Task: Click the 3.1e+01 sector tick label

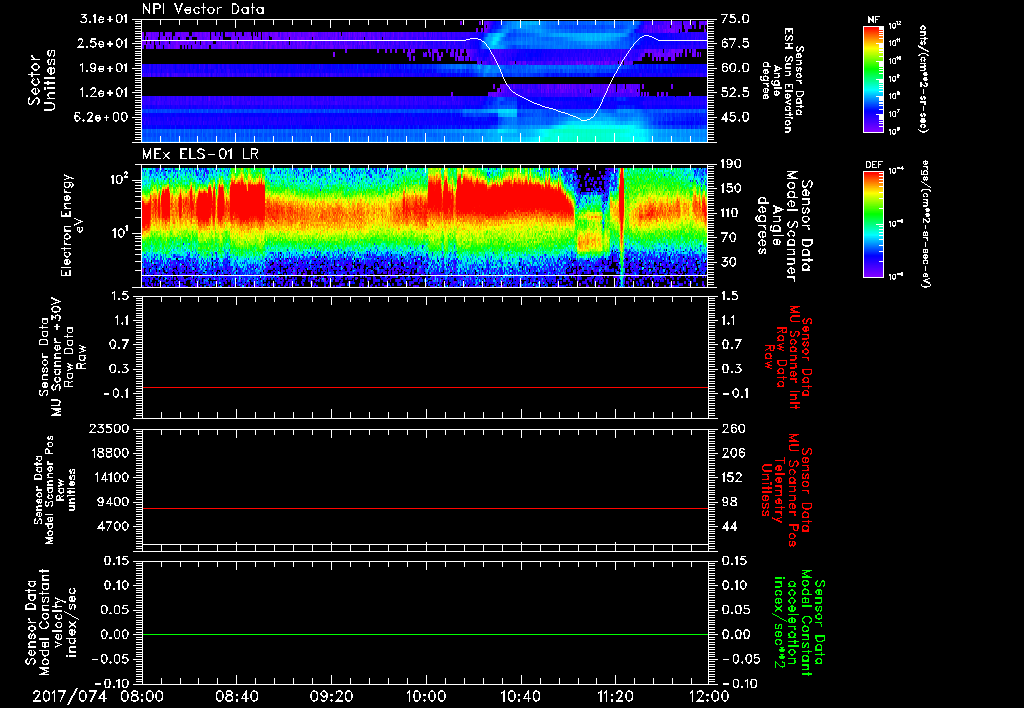Action: [104, 19]
